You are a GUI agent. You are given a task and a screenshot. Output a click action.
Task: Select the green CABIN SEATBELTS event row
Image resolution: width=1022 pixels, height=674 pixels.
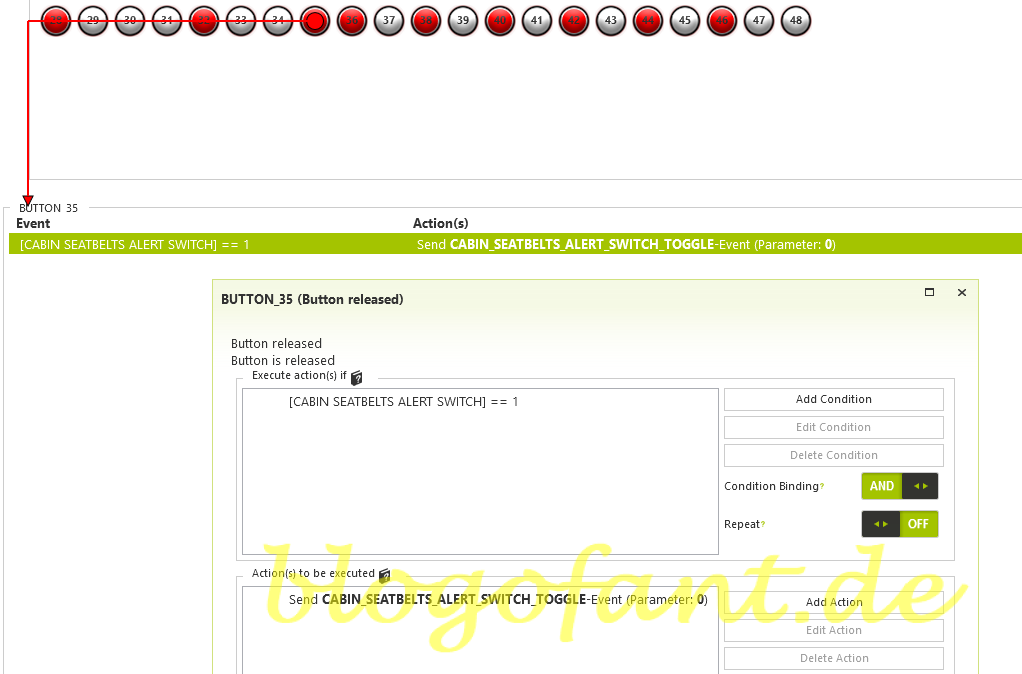[515, 244]
